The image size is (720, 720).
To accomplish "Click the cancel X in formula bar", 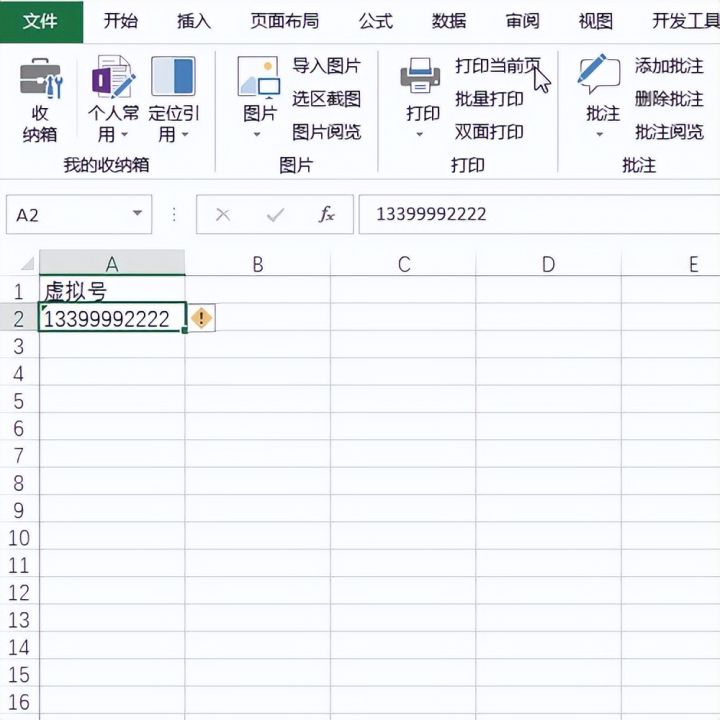I will [x=223, y=214].
